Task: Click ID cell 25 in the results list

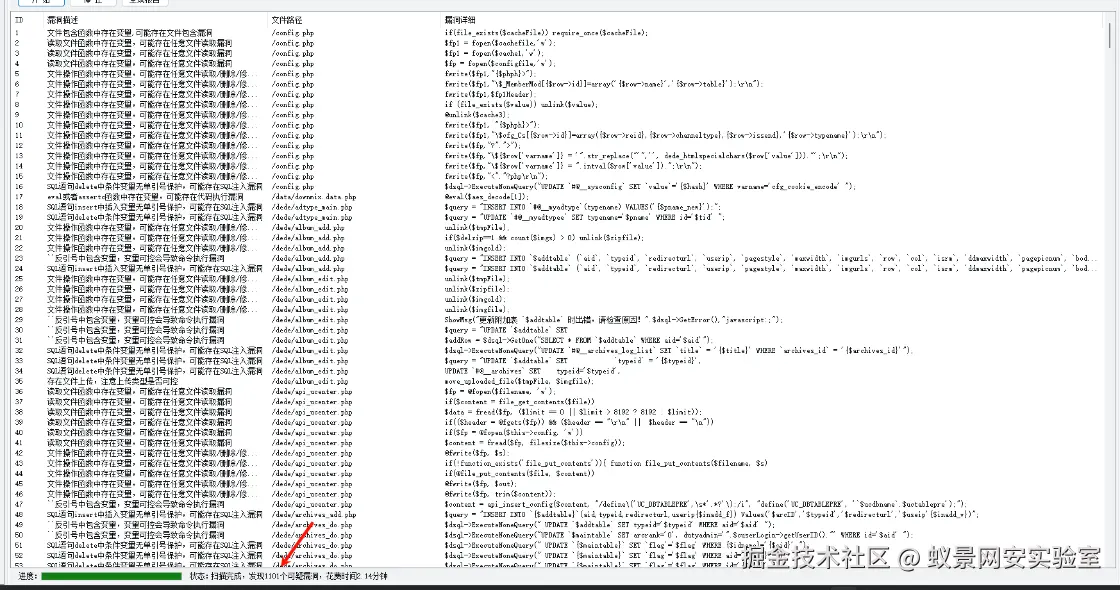Action: (19, 279)
